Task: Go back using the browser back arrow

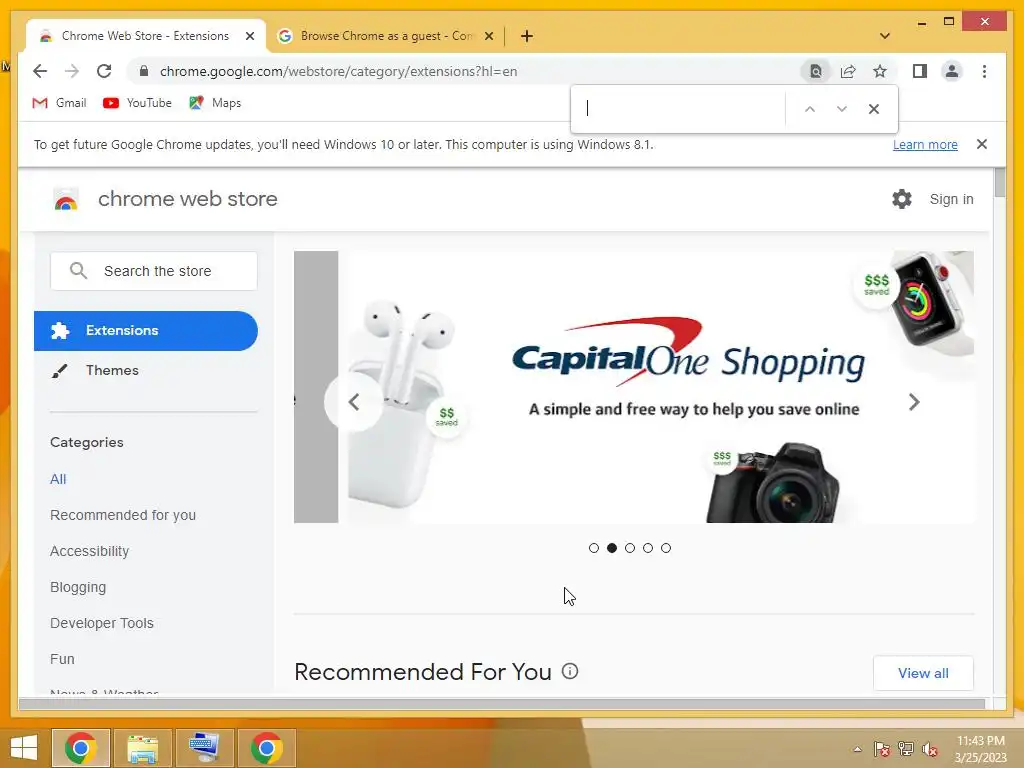Action: pos(40,71)
